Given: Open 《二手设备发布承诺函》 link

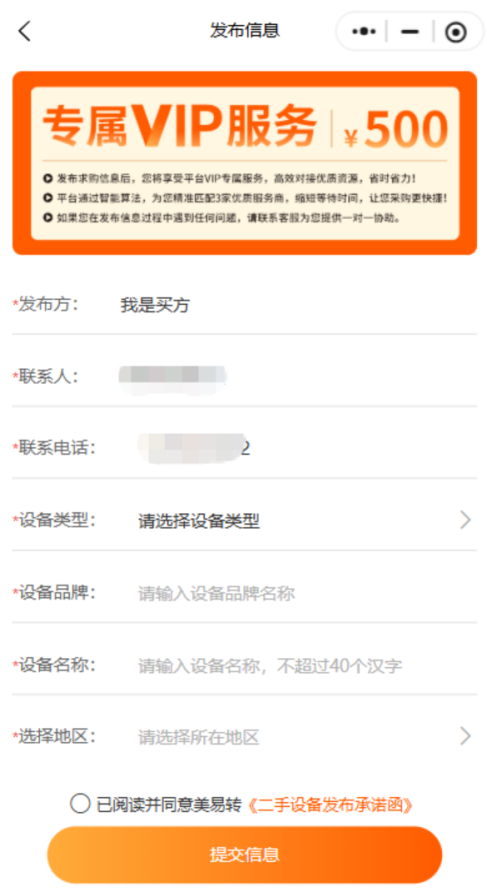Looking at the screenshot, I should [330, 805].
